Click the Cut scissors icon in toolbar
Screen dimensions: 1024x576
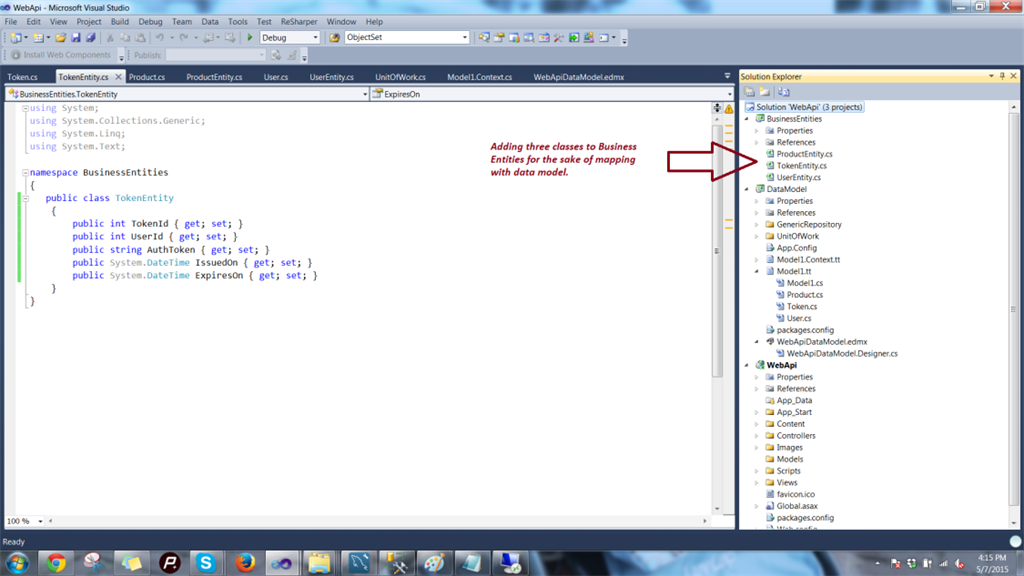pyautogui.click(x=111, y=38)
